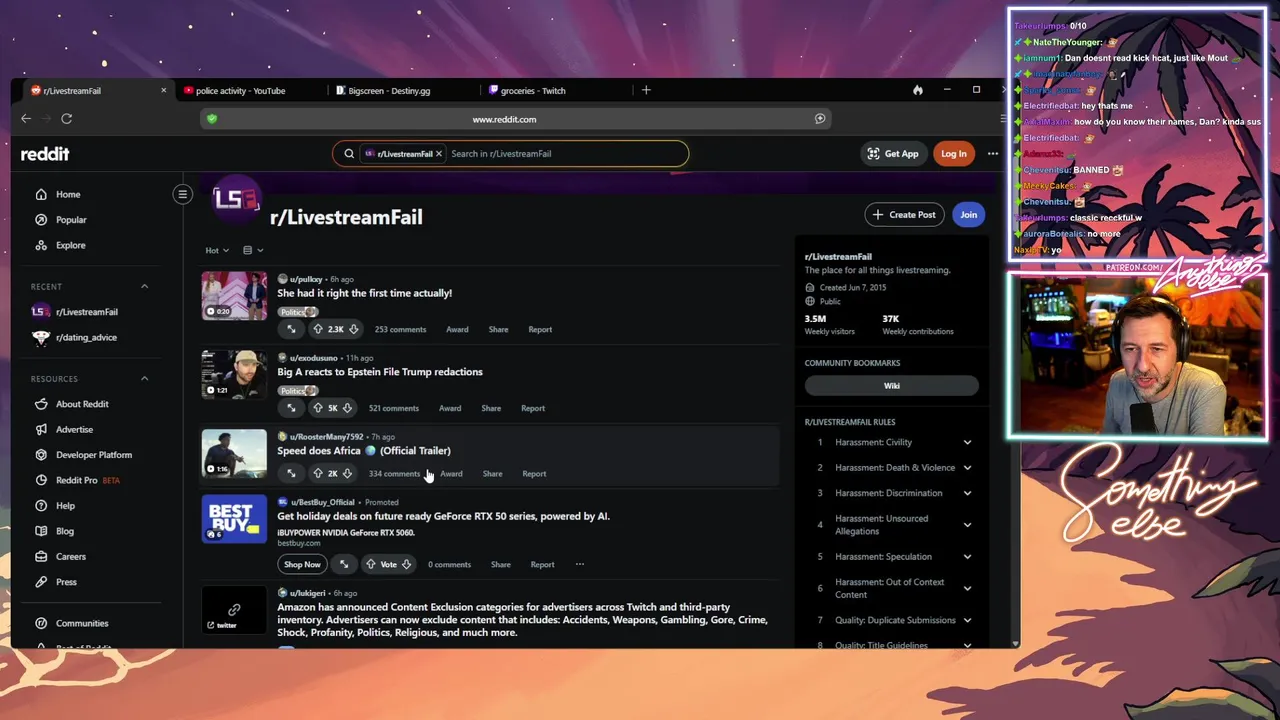The width and height of the screenshot is (1280, 720).
Task: Switch to Bigscreen Destiny.gg tab
Action: (x=389, y=90)
